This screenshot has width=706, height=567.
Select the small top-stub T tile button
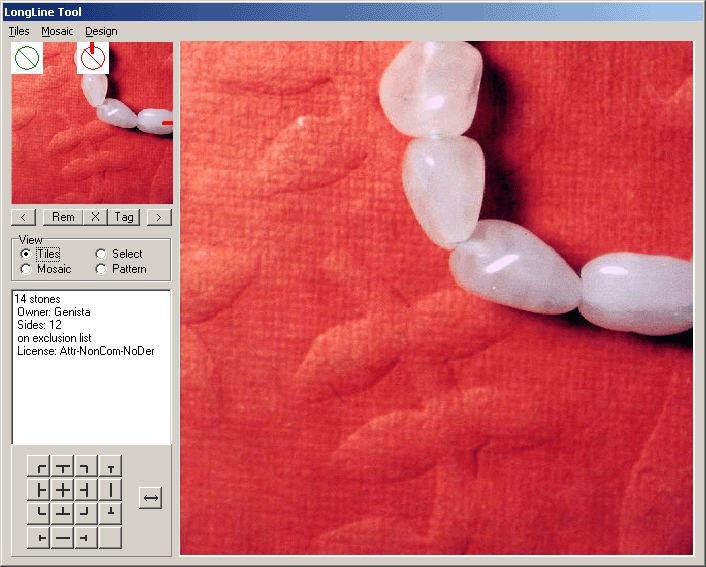click(x=110, y=466)
